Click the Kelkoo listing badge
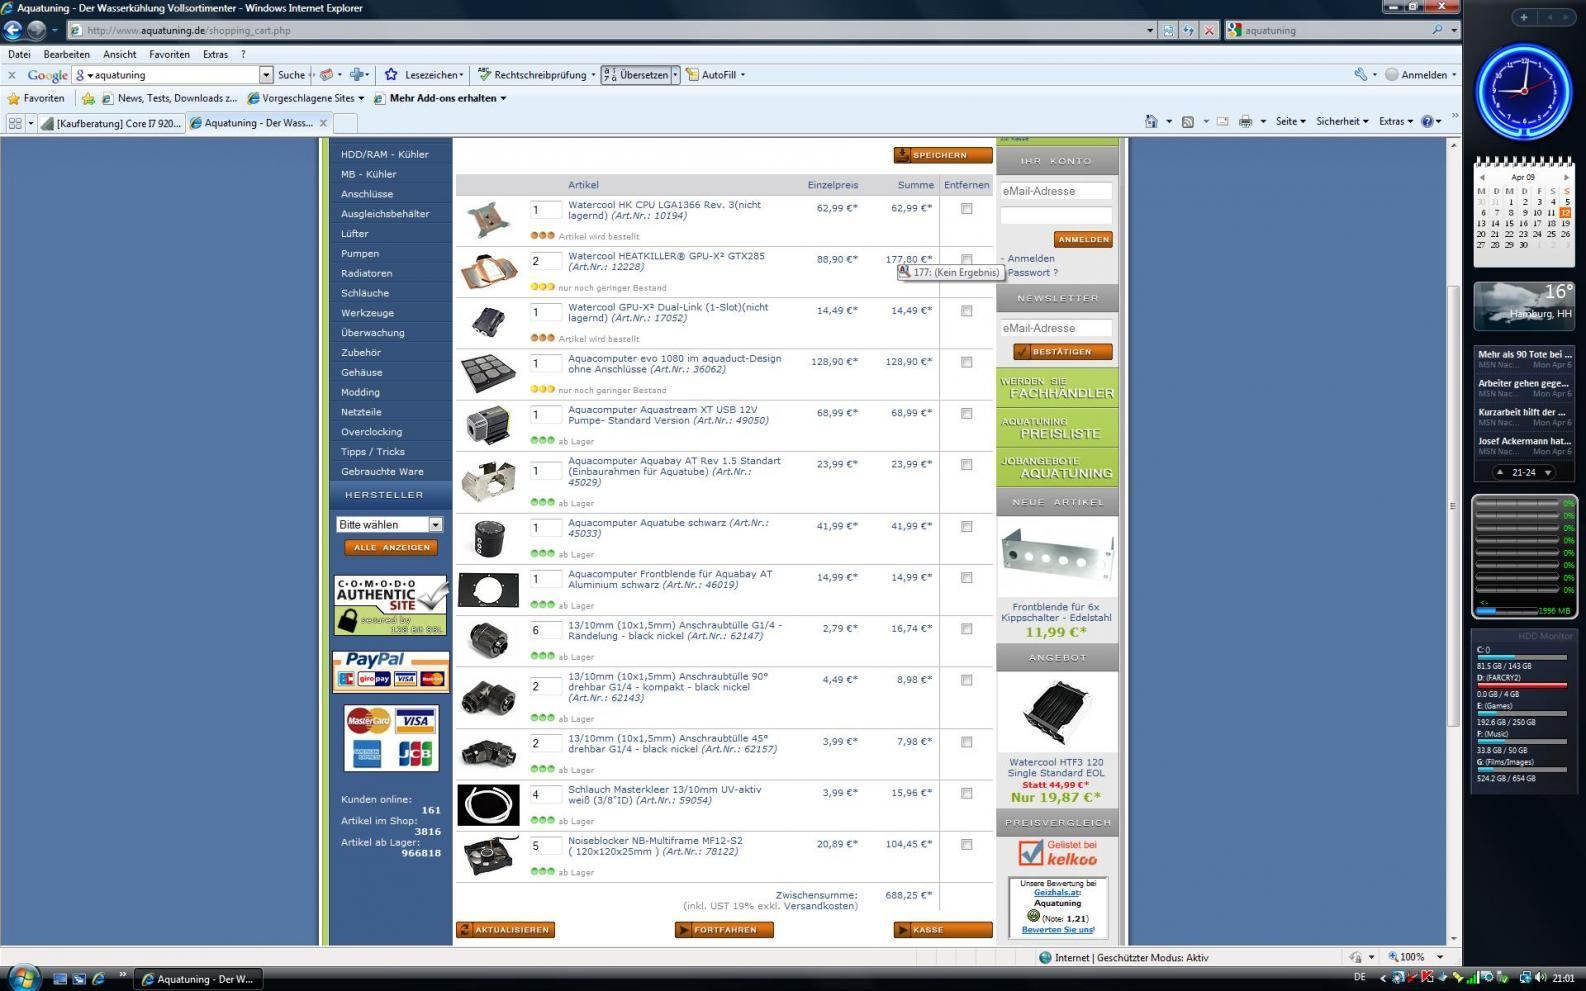Image resolution: width=1586 pixels, height=991 pixels. point(1058,853)
